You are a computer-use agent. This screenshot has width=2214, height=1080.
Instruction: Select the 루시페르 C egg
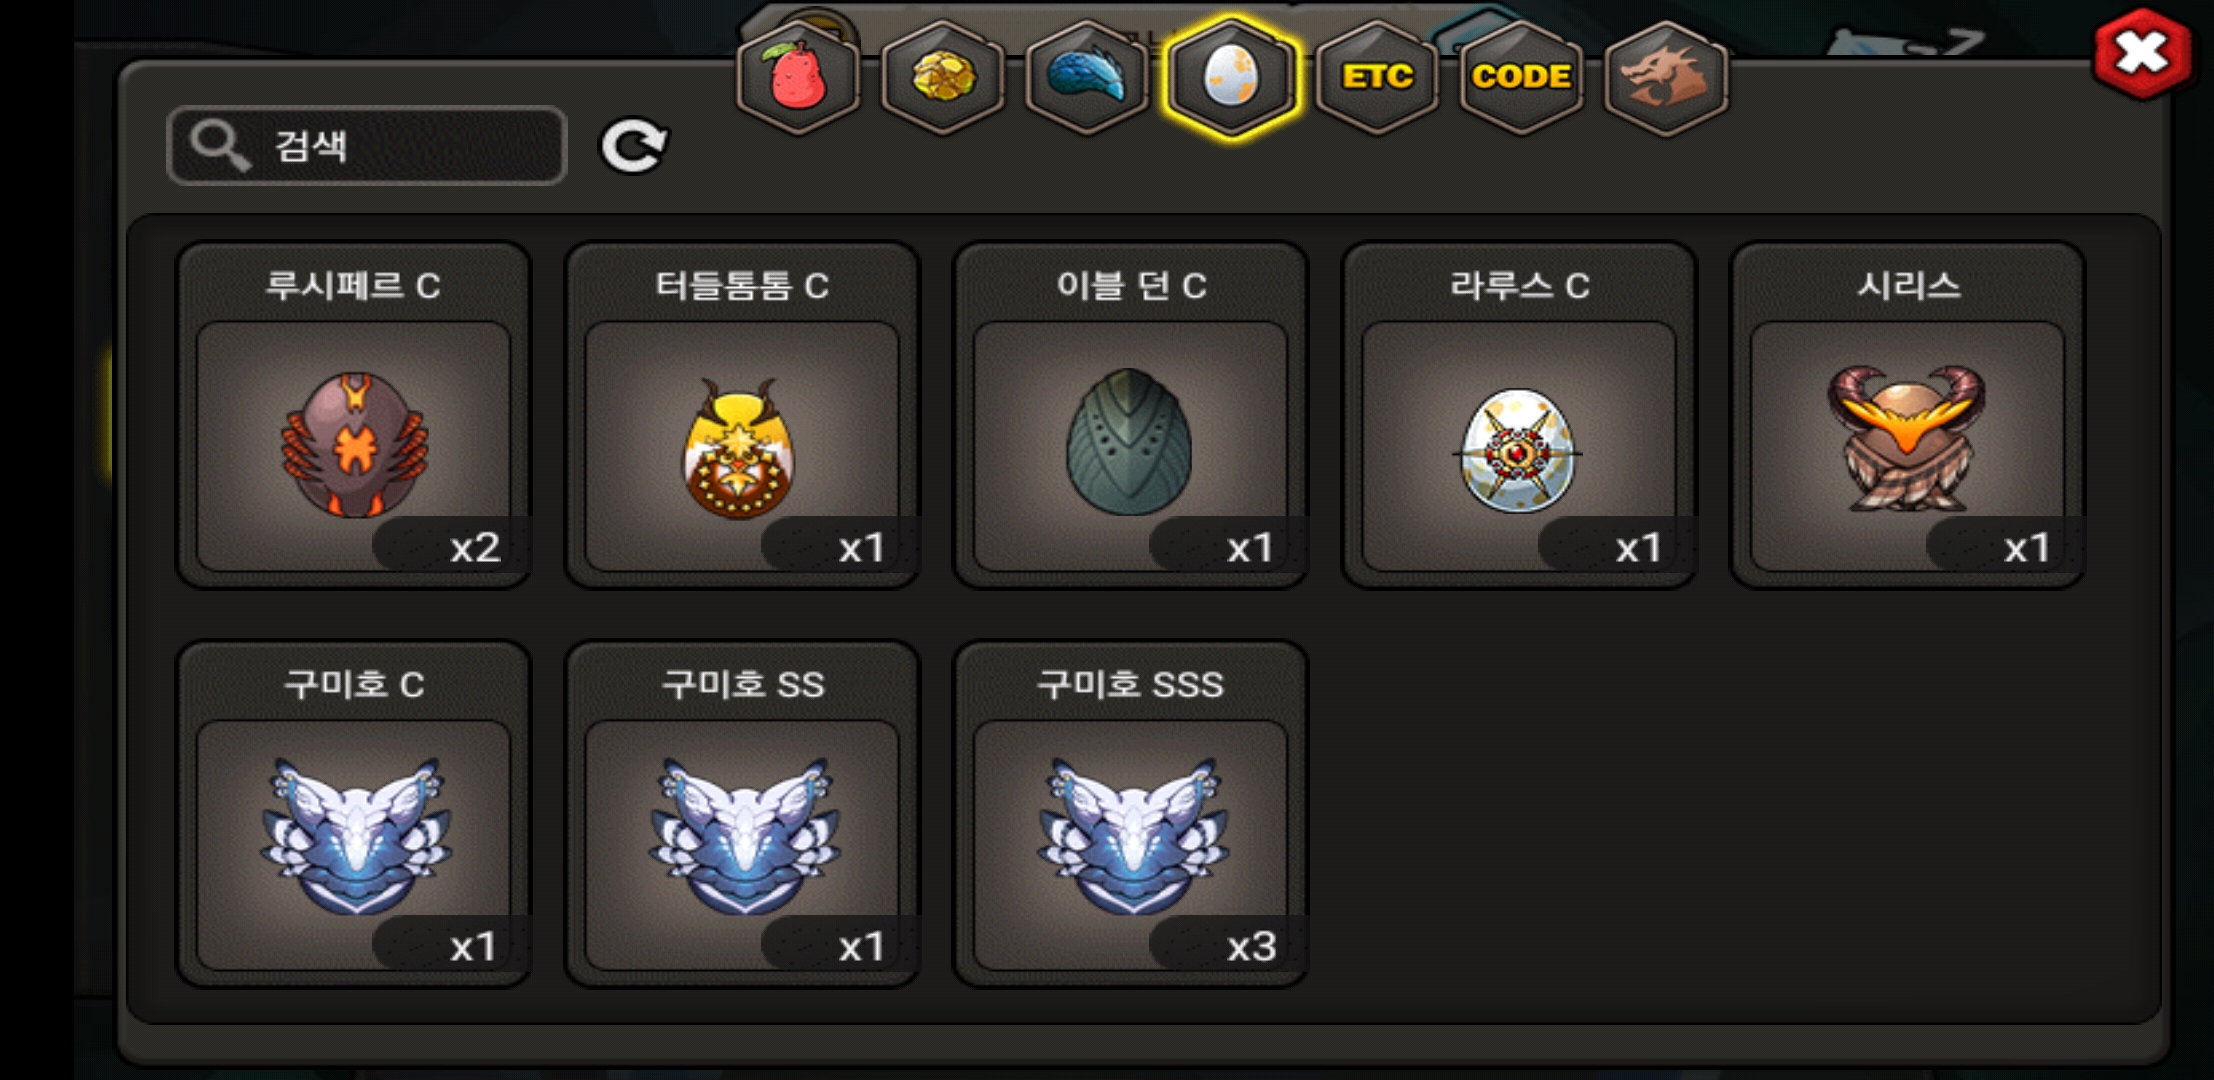click(353, 415)
